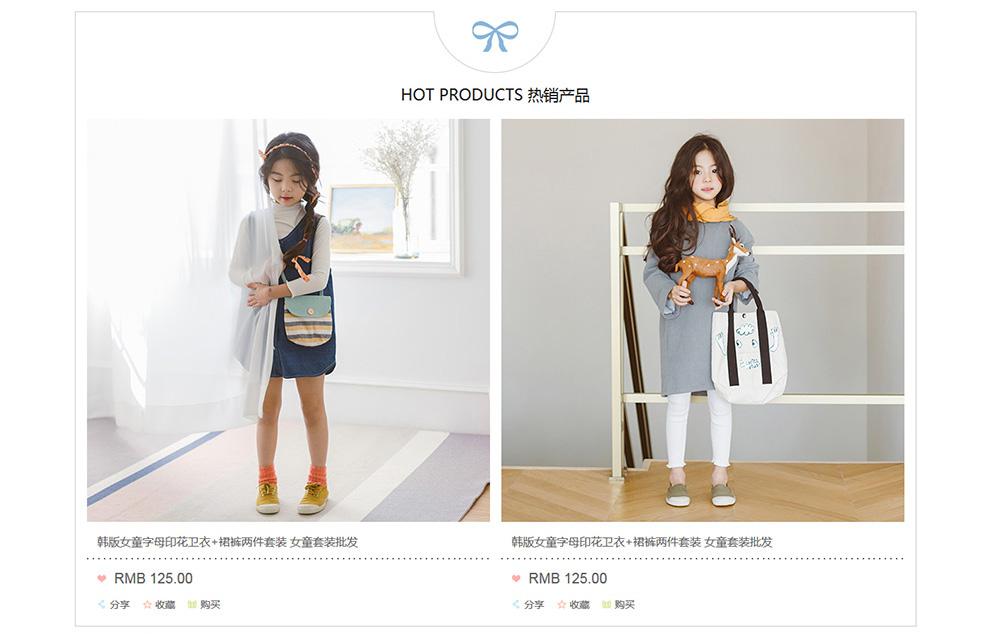Viewport: 990px width, 634px height.
Task: Open right product image of gray dress girl
Action: pyautogui.click(x=703, y=320)
